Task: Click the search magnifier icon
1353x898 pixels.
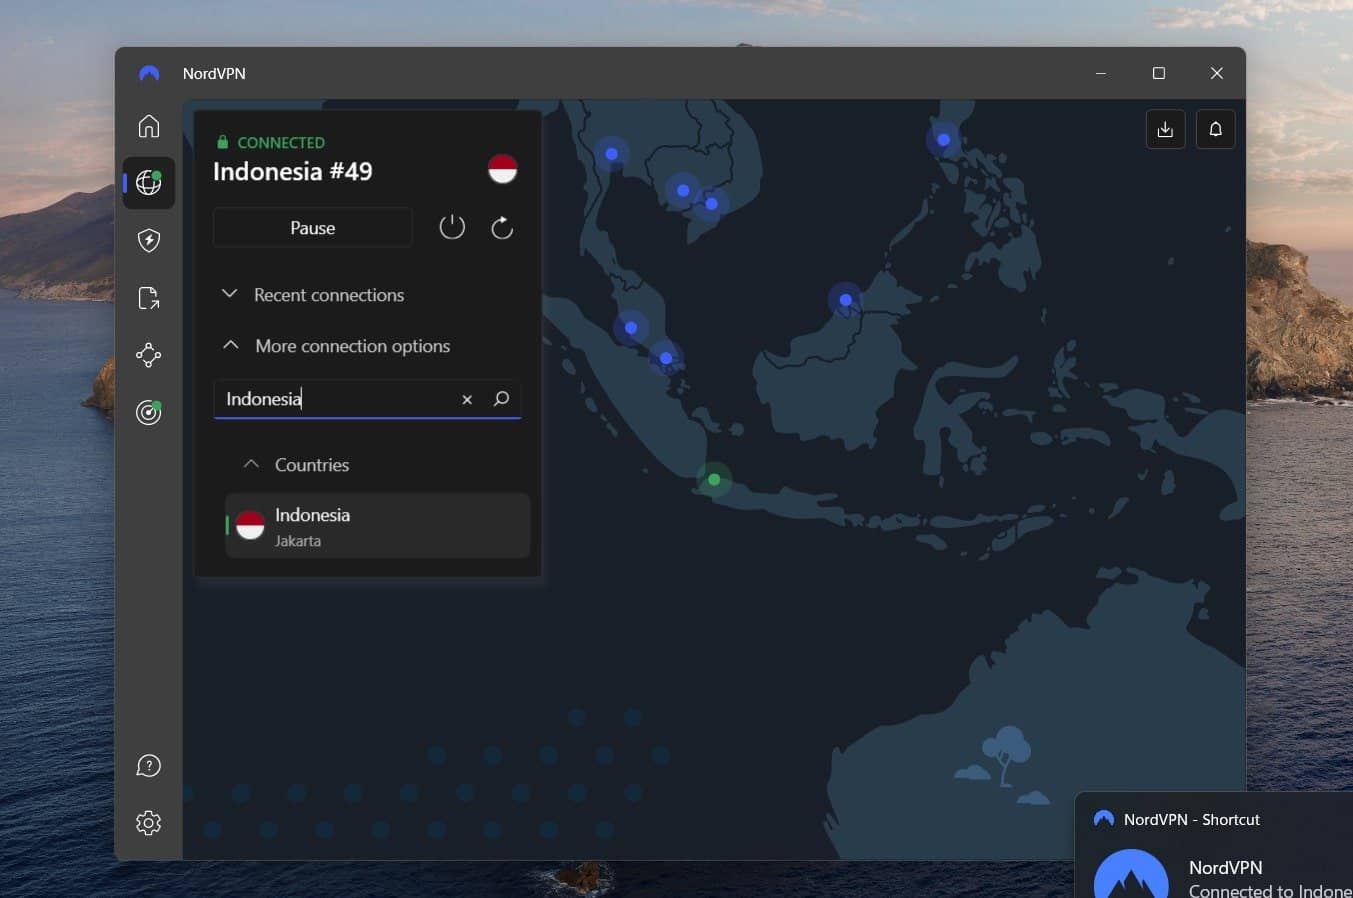Action: tap(501, 399)
